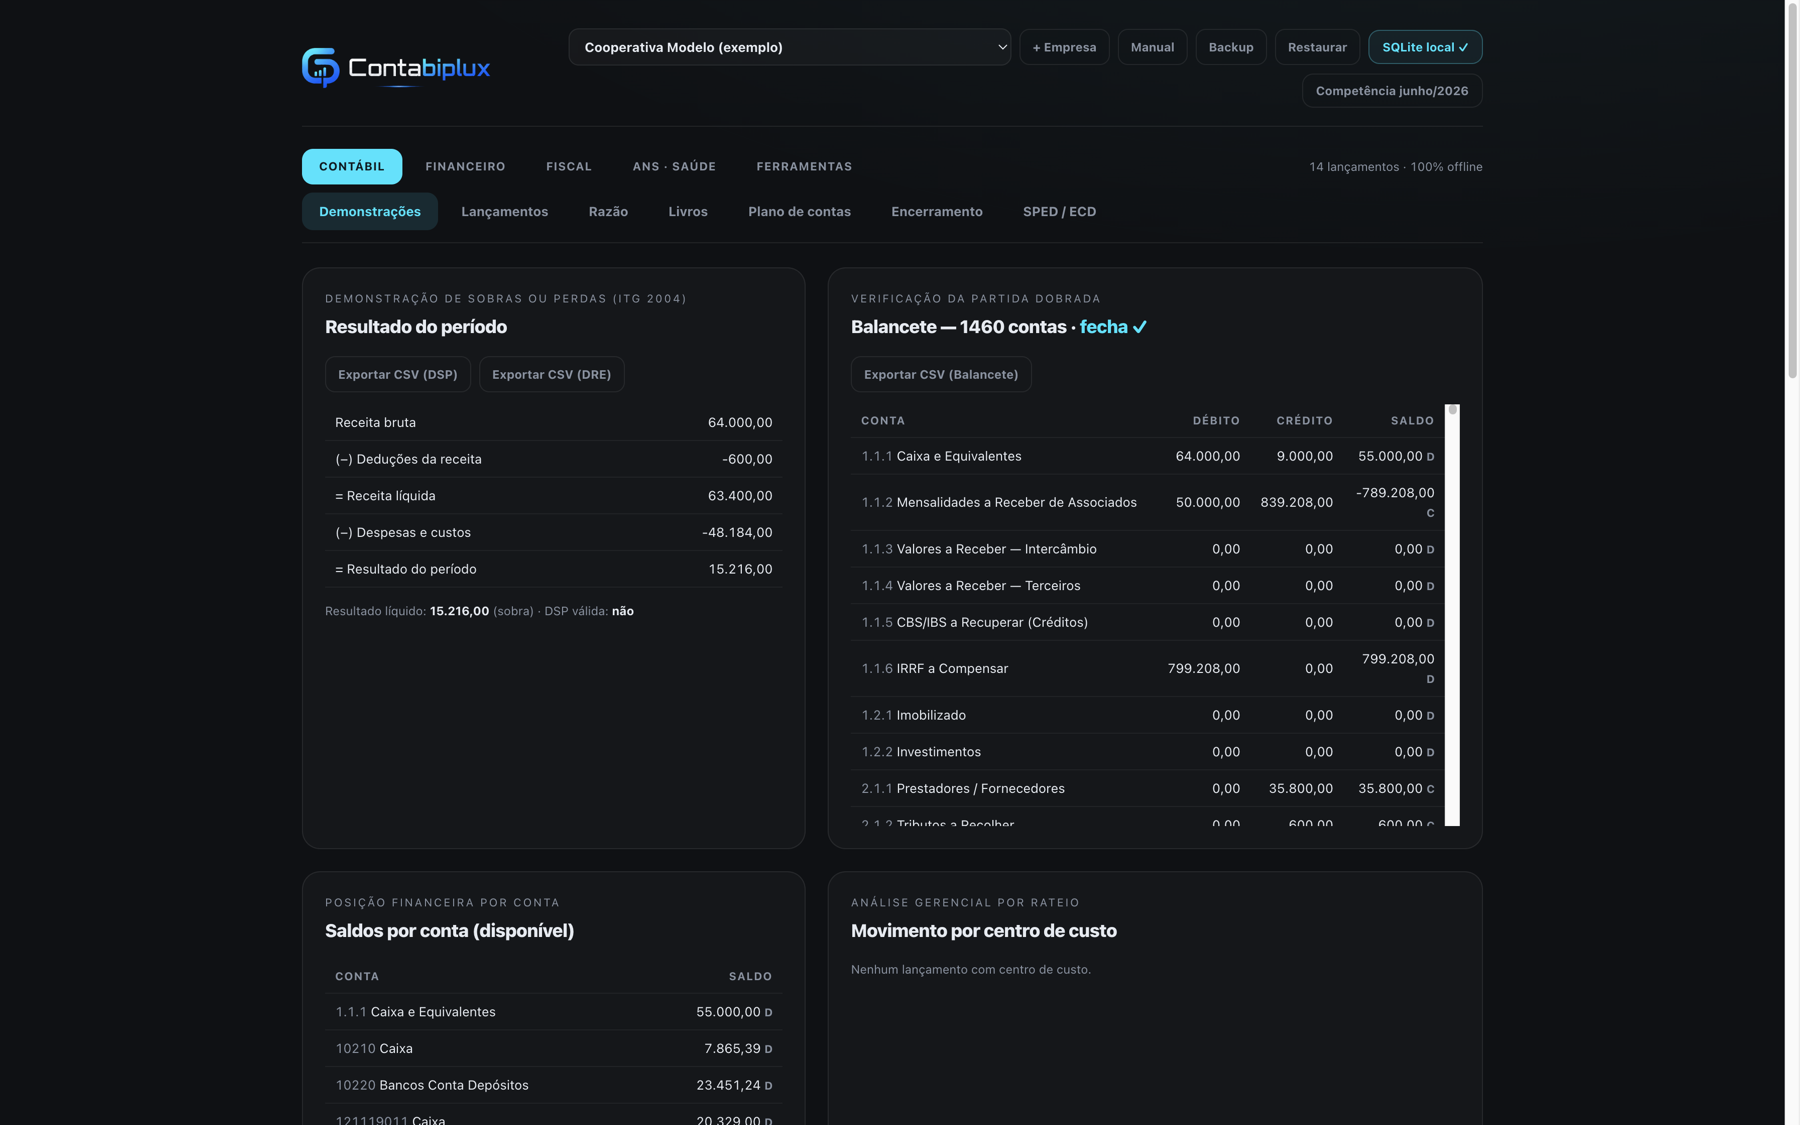Go to the Livros sub-tab
Viewport: 1800px width, 1125px height.
(x=688, y=211)
